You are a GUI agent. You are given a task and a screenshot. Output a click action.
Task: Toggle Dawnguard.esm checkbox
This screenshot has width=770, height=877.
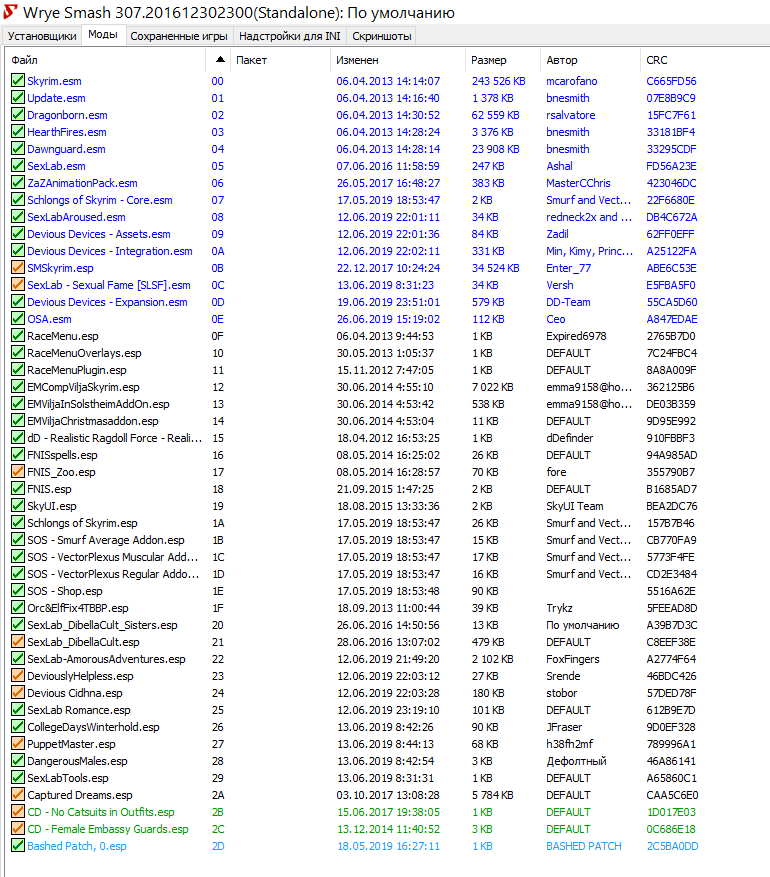click(x=18, y=149)
